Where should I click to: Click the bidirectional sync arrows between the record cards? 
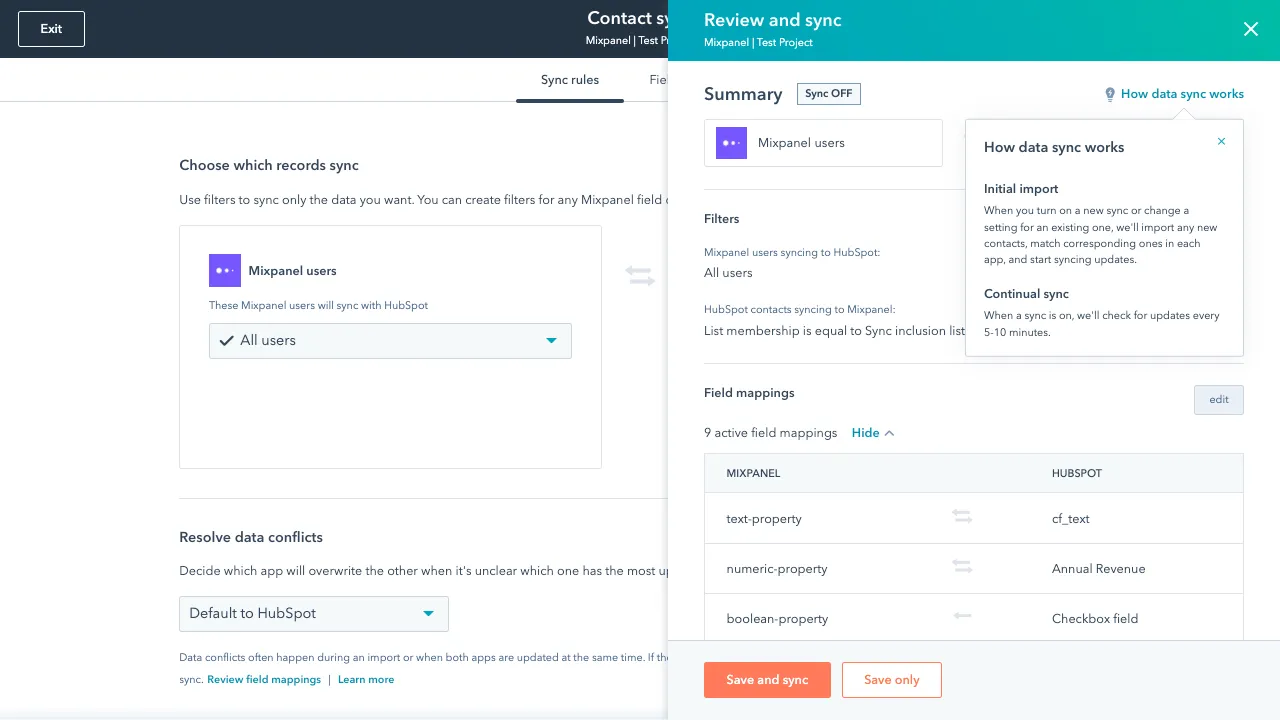click(x=640, y=275)
